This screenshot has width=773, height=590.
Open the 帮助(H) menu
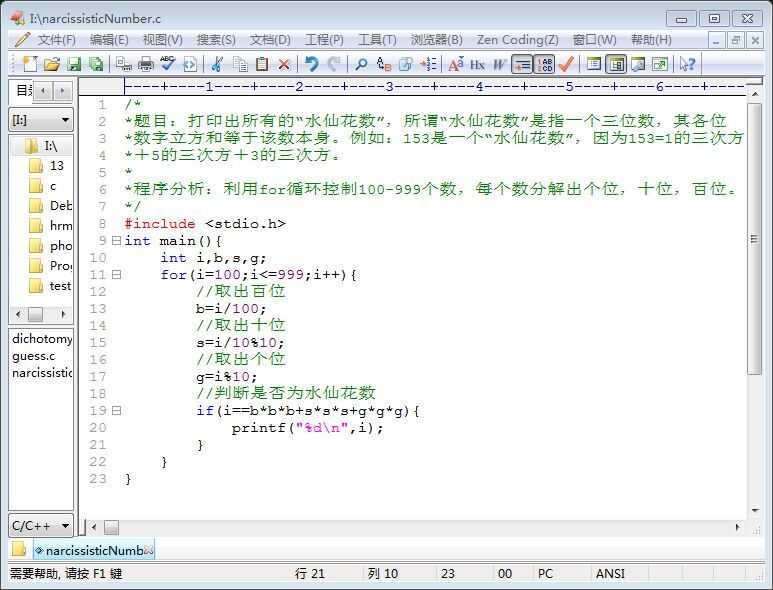click(651, 40)
